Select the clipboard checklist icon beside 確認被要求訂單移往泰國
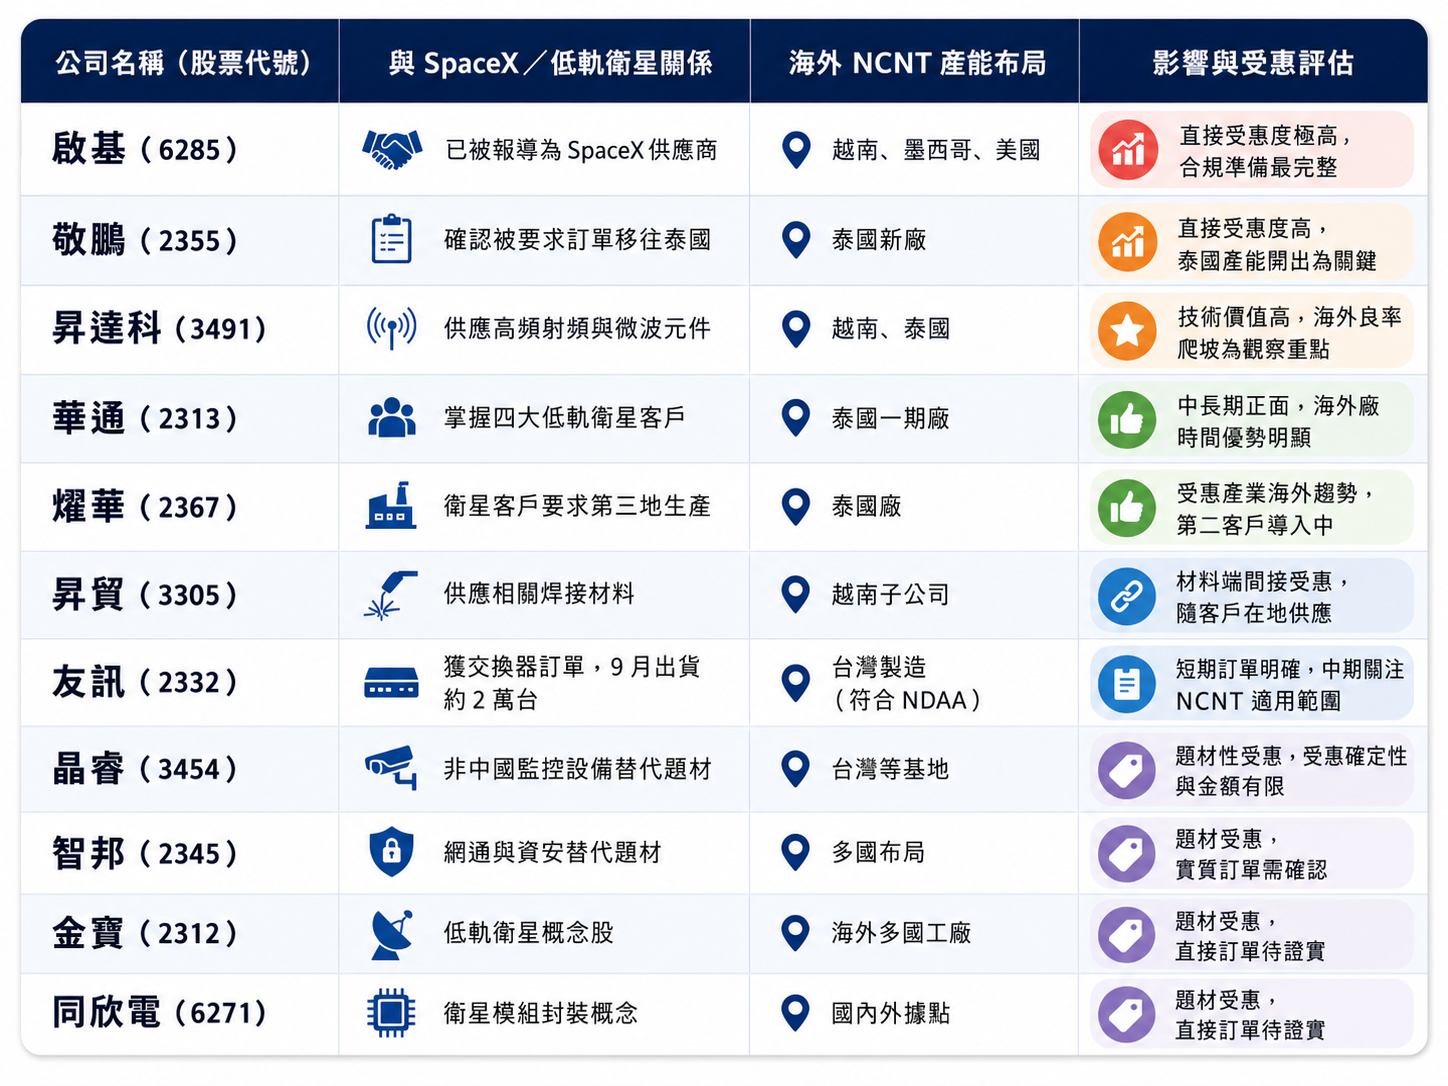Image resolution: width=1448 pixels, height=1086 pixels. click(391, 239)
